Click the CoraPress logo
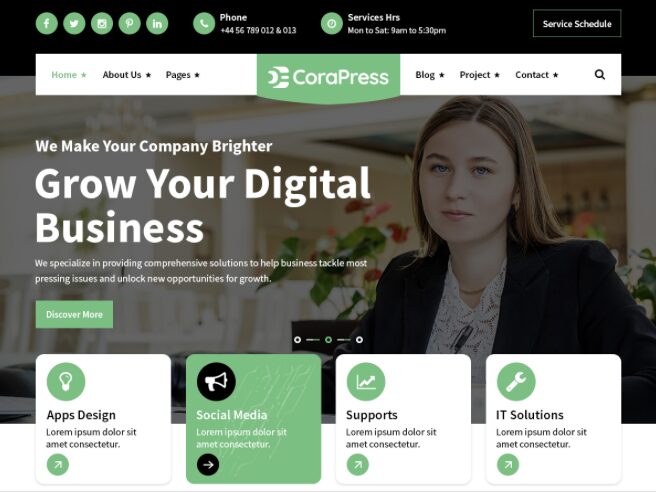Image resolution: width=656 pixels, height=492 pixels. (328, 77)
